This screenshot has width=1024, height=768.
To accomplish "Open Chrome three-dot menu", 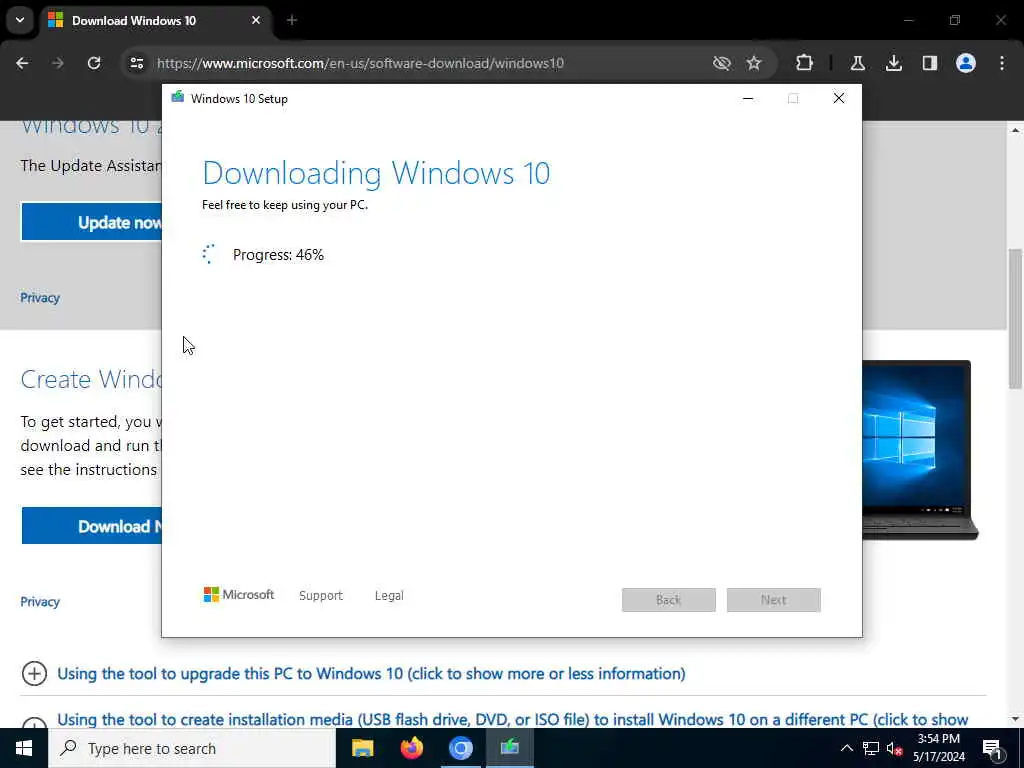I will (x=1002, y=63).
